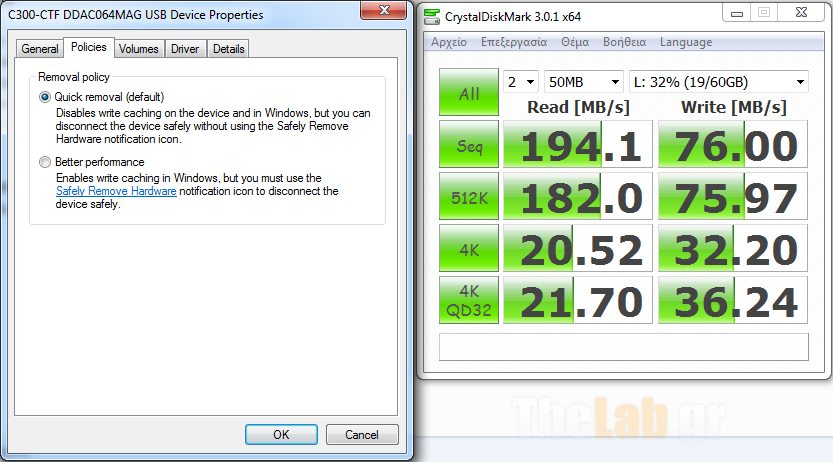Open the Βοήθεια menu
Screen dimensions: 833x462
pyautogui.click(x=624, y=42)
